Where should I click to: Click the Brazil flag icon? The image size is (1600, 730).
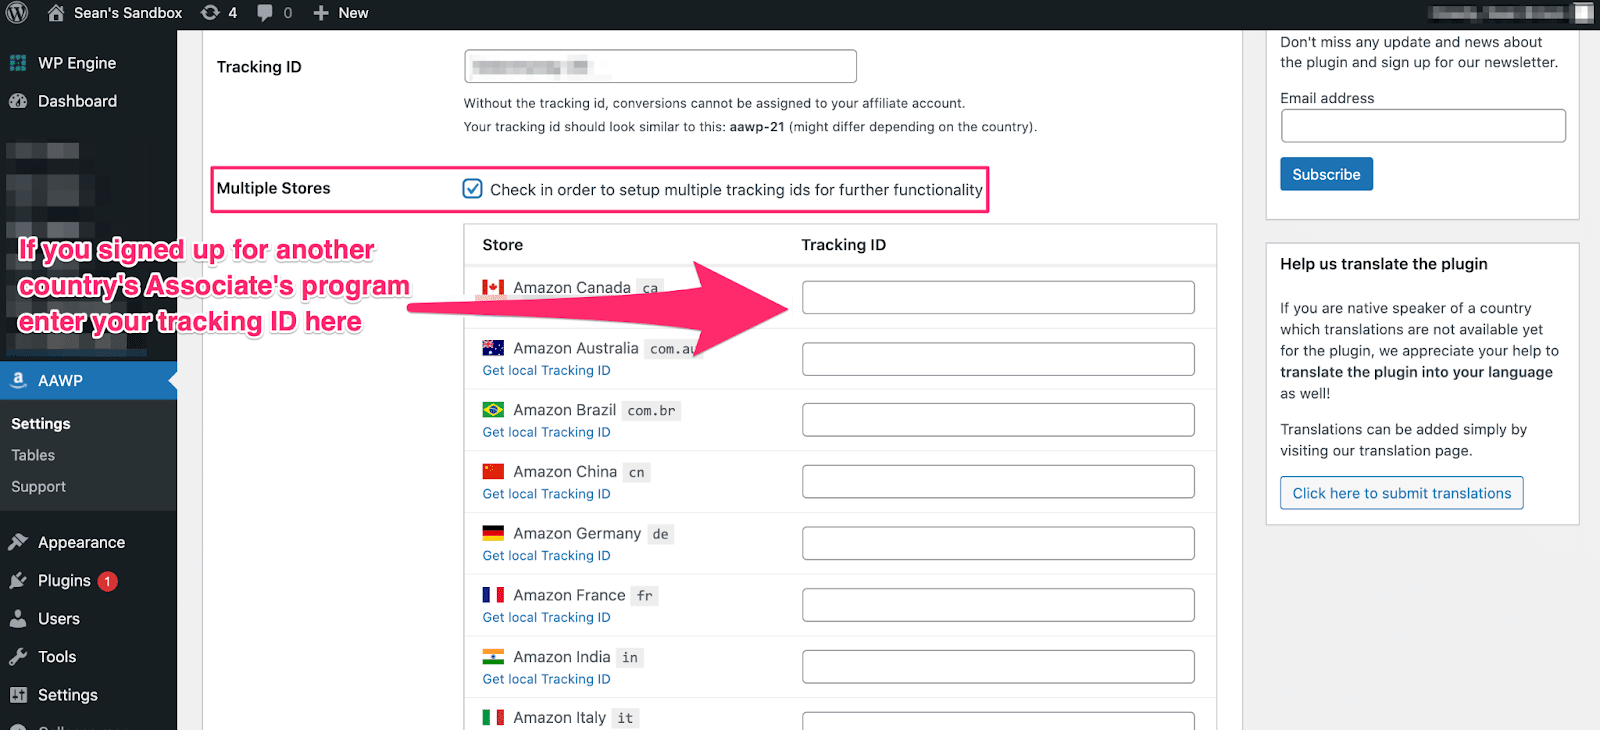coord(493,410)
